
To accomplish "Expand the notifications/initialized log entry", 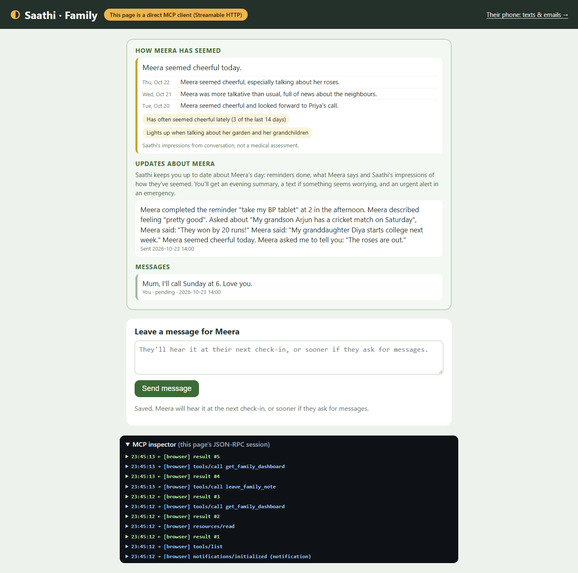I will [x=218, y=556].
